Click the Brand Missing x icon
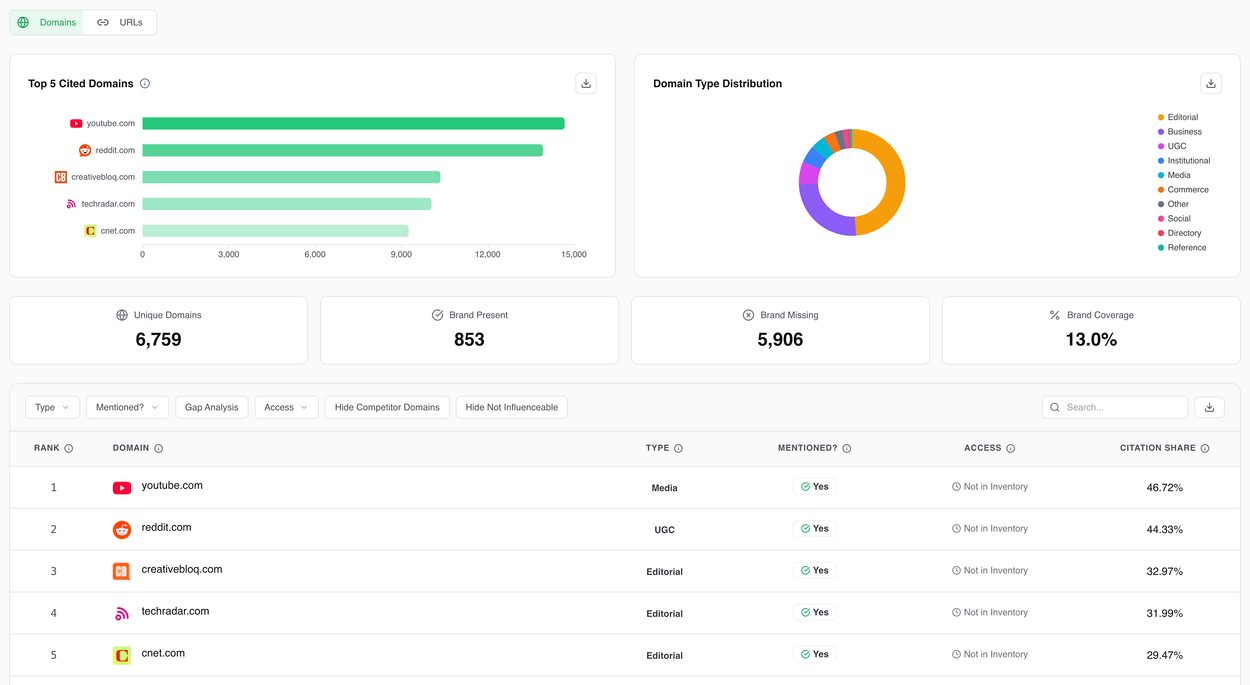The height and width of the screenshot is (685, 1250). click(x=748, y=315)
